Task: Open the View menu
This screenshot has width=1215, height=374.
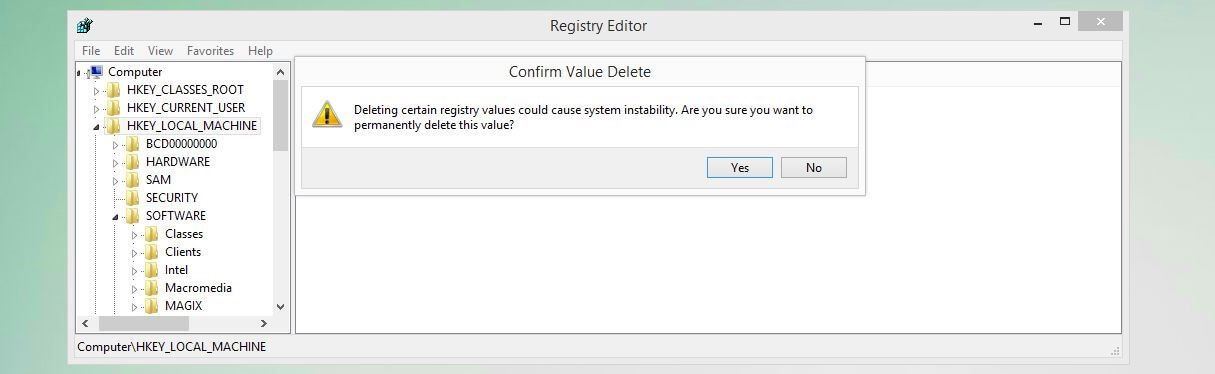Action: pyautogui.click(x=160, y=51)
